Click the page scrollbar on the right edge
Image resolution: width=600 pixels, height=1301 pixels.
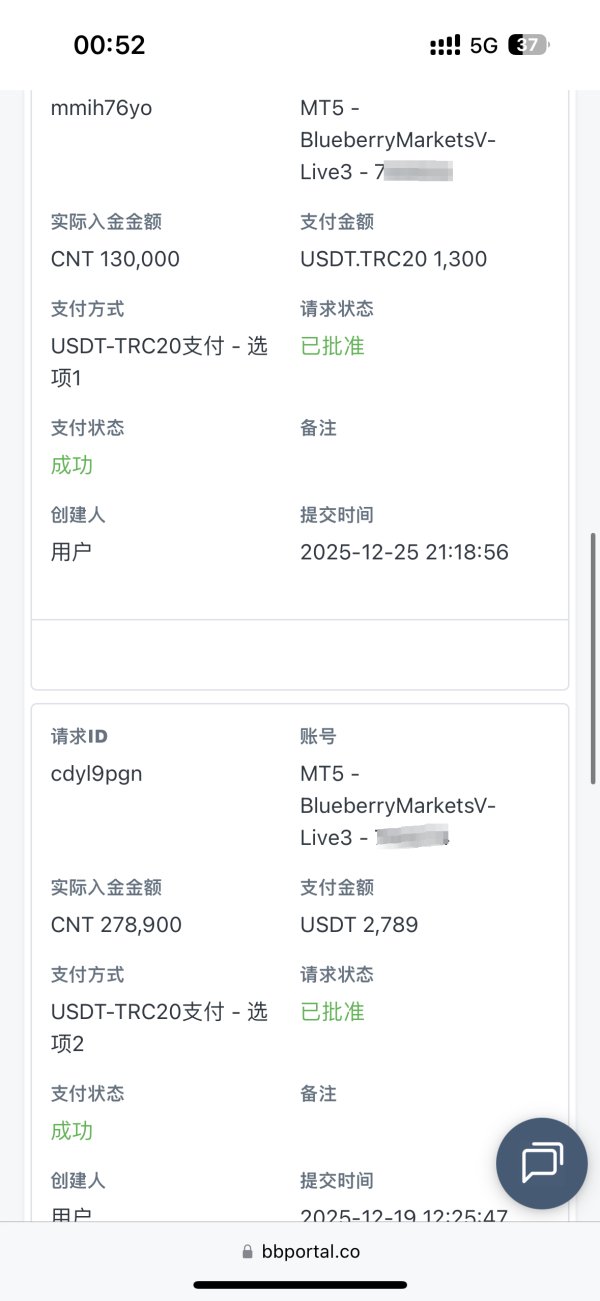coord(594,660)
